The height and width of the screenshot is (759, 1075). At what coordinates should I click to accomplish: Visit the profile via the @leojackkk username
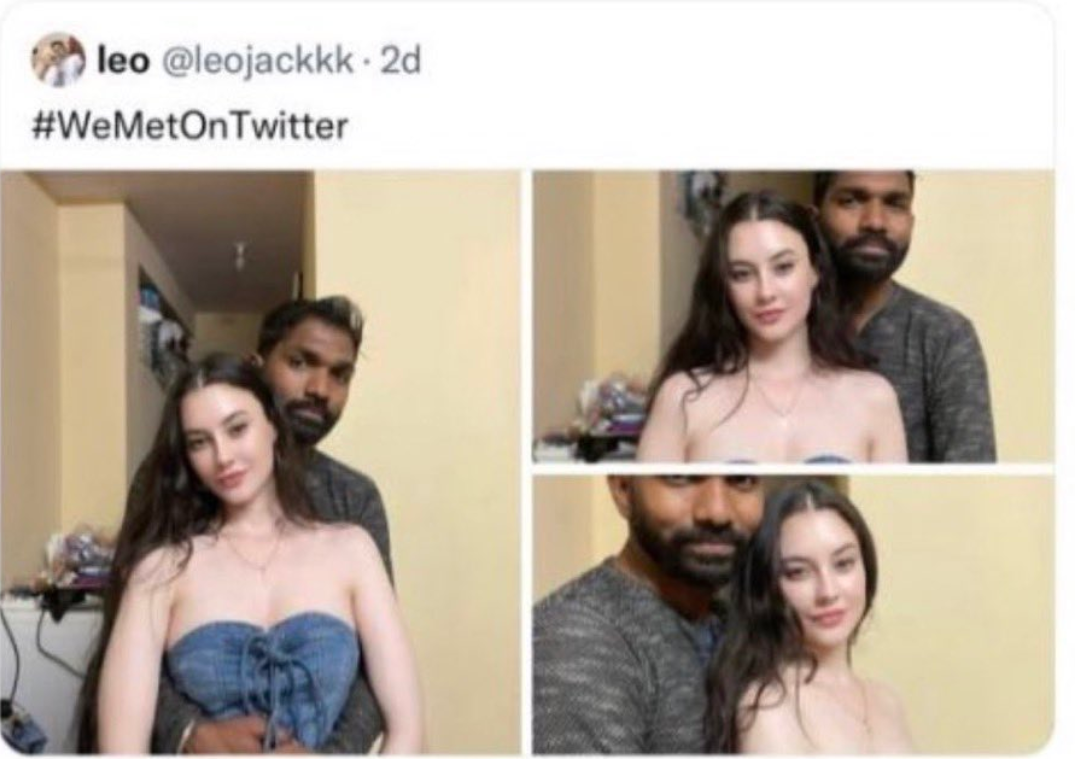coord(257,62)
